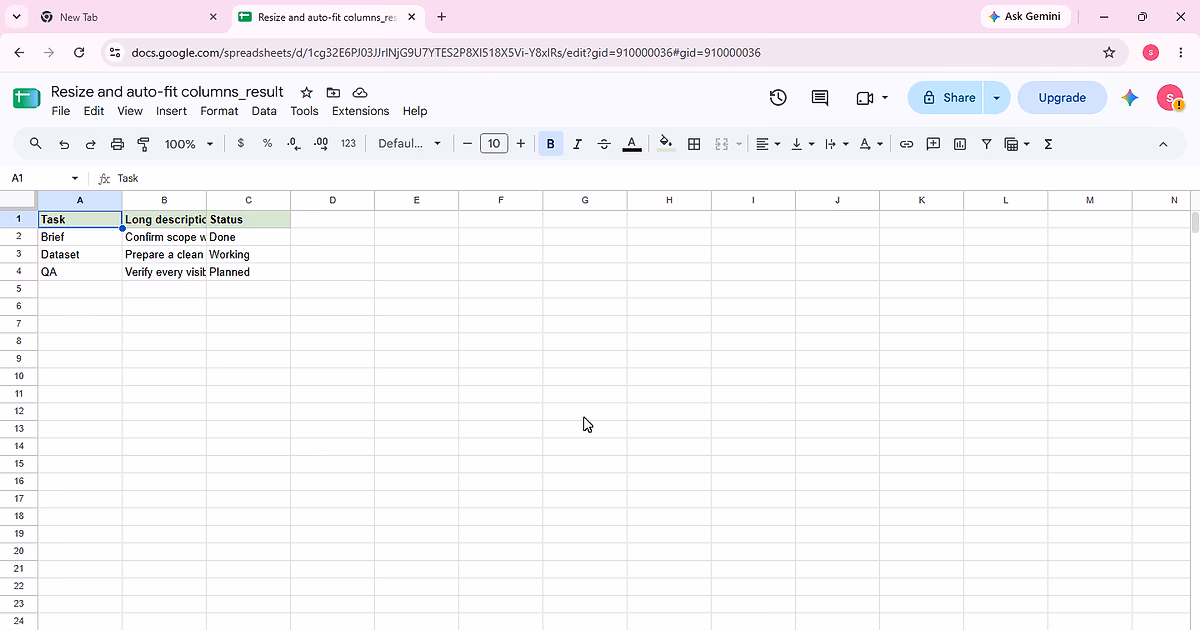Open the functions sigma menu

[x=1048, y=144]
